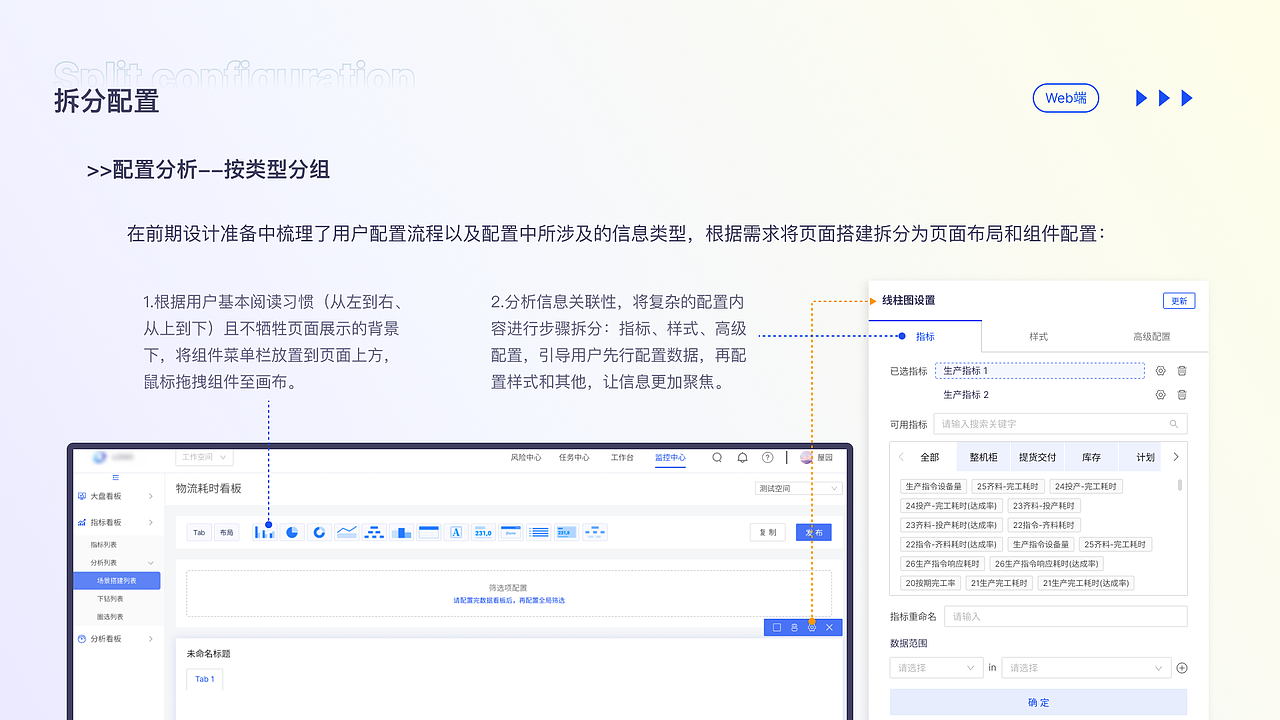Select the table component icon
Screen dimensions: 1280x720
coord(428,532)
